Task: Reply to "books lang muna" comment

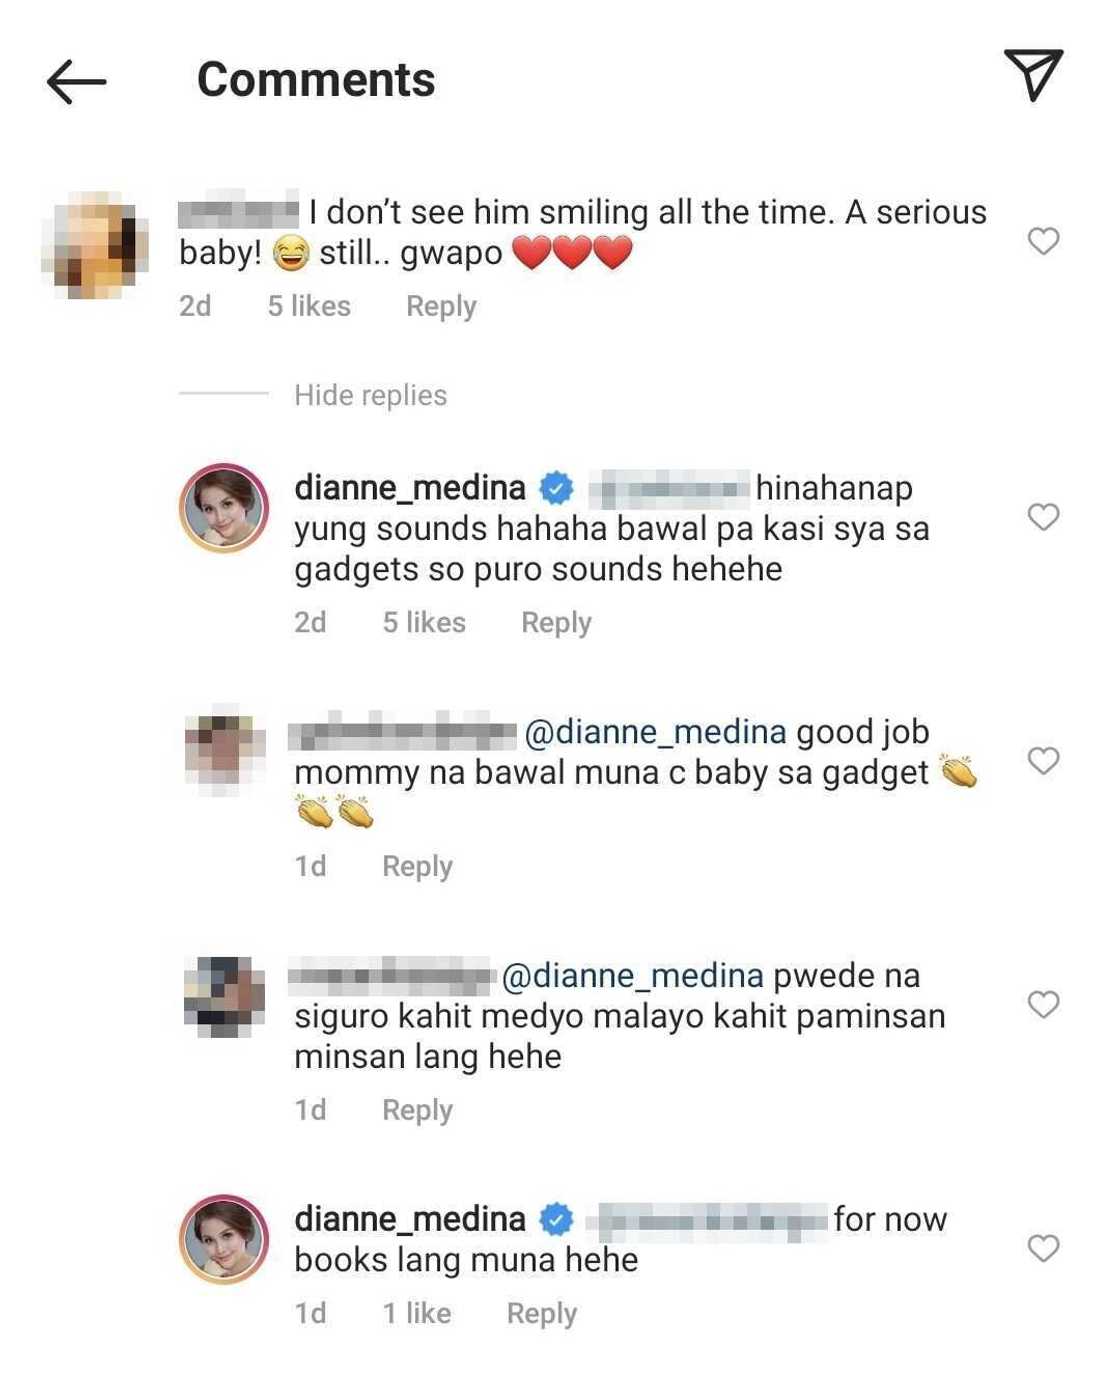Action: (541, 1313)
